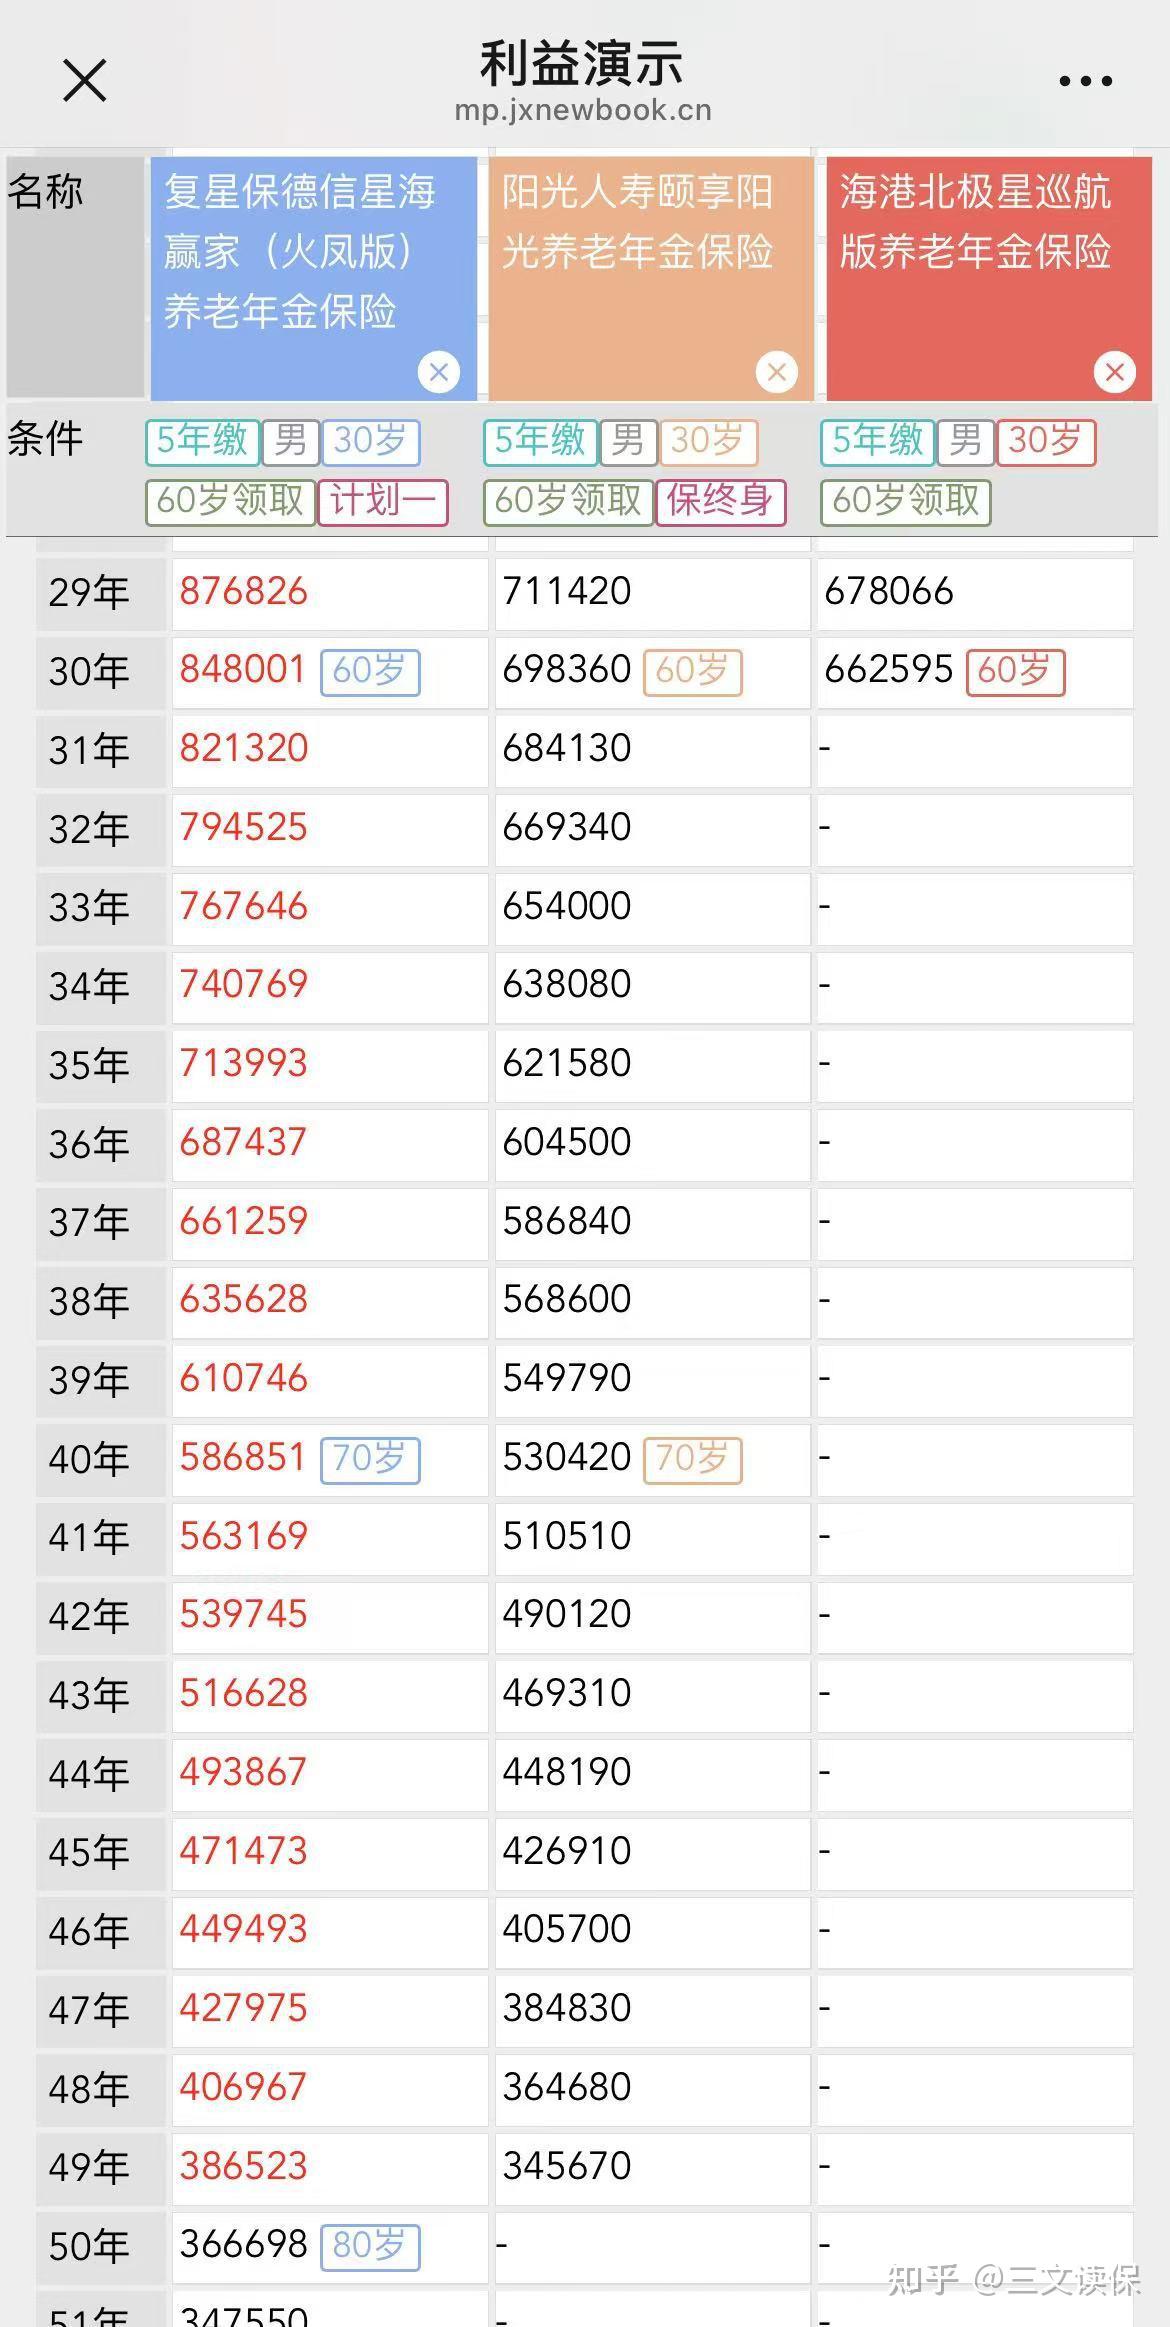Open 复星保德信信星海赢家 product title
1170x2327 pixels.
[299, 251]
